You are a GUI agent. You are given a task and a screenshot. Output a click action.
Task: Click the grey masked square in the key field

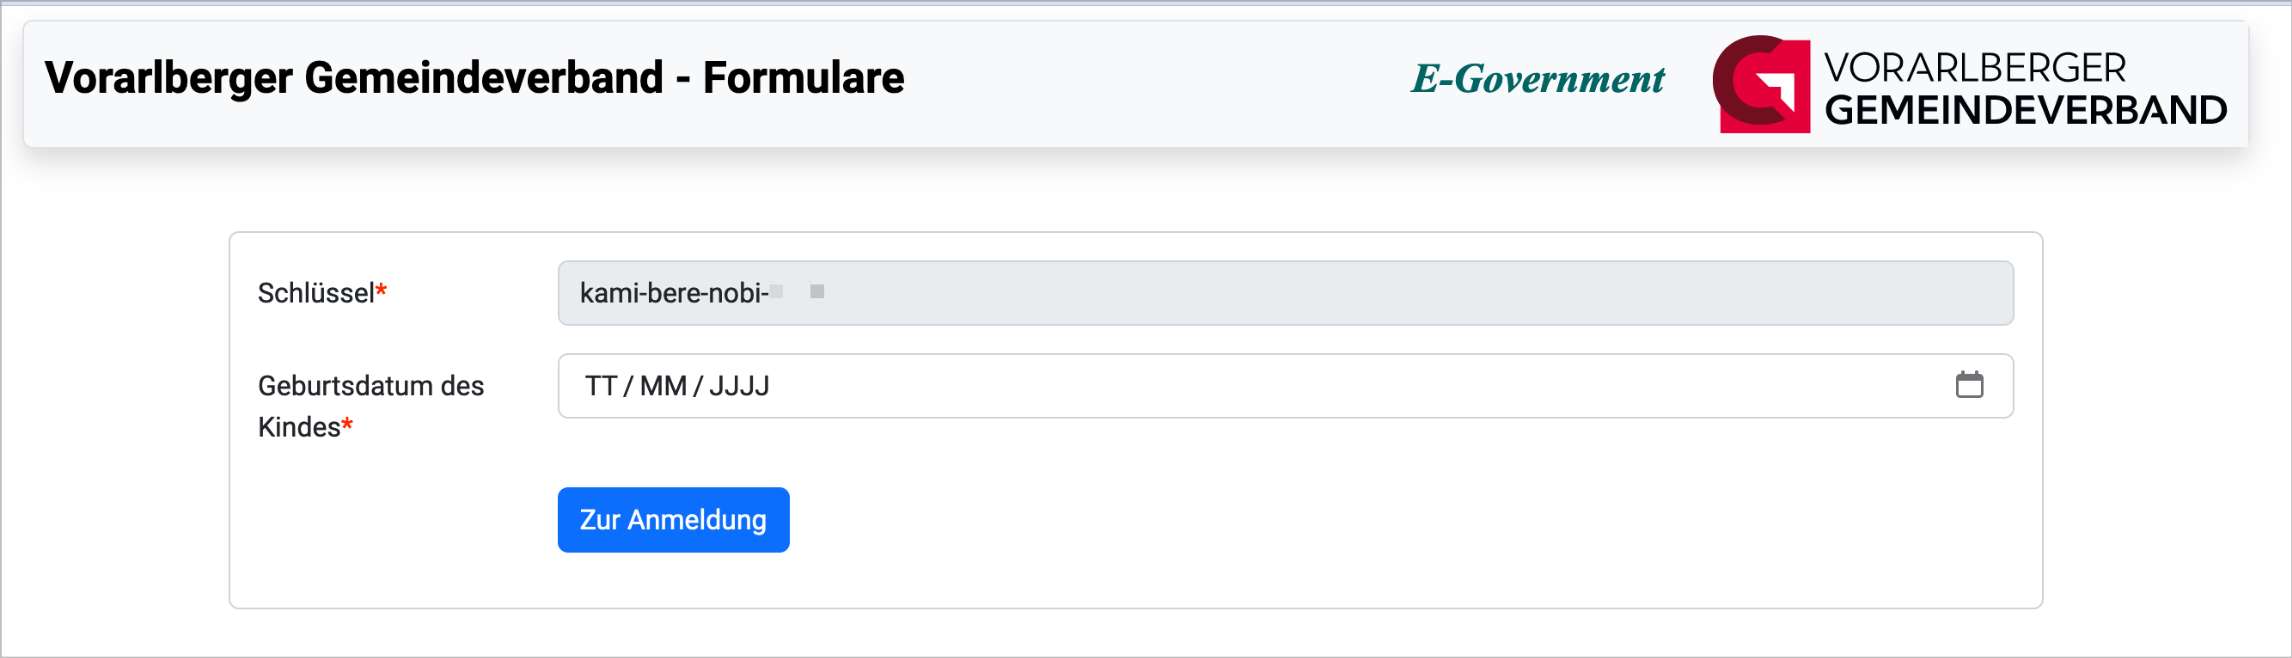817,291
